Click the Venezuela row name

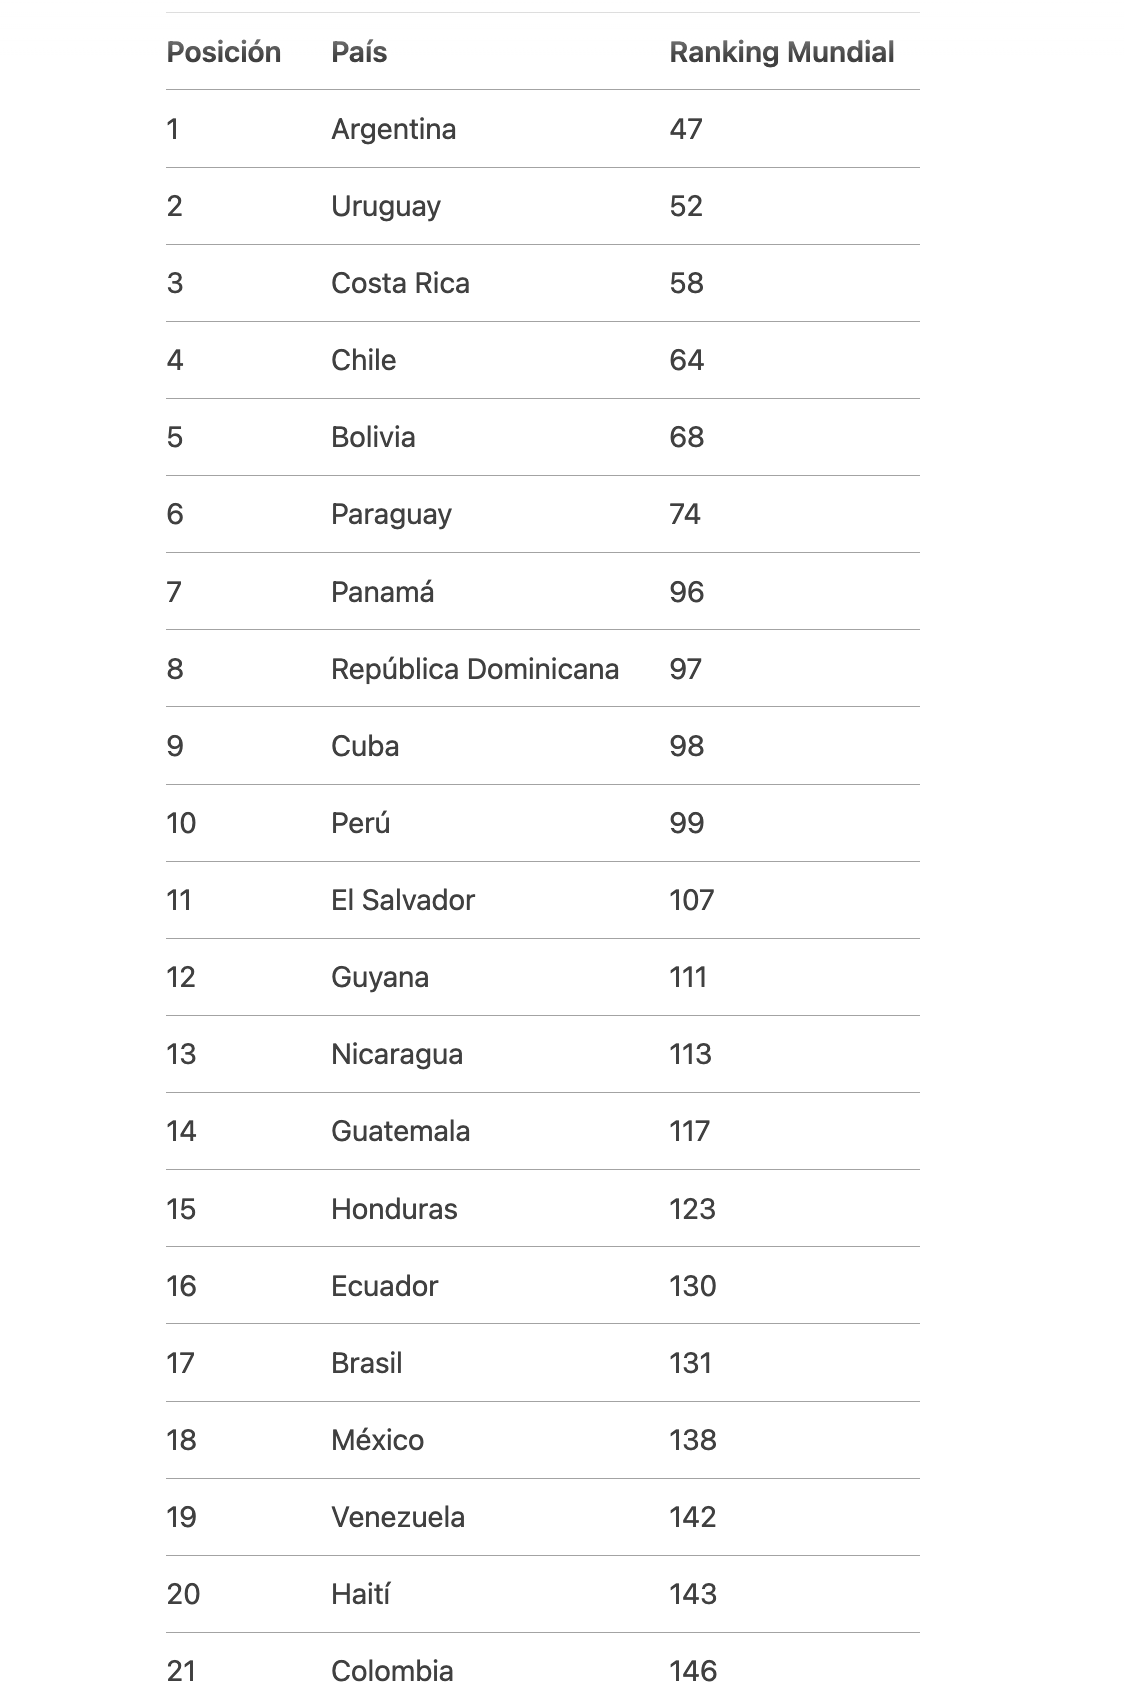pos(397,1517)
